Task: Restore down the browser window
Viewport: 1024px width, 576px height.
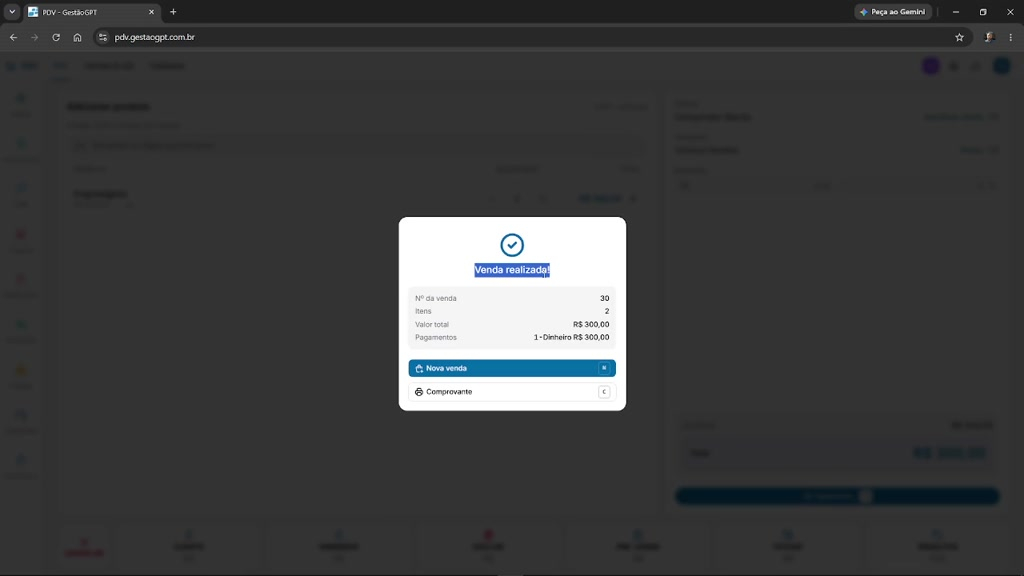Action: click(x=984, y=12)
